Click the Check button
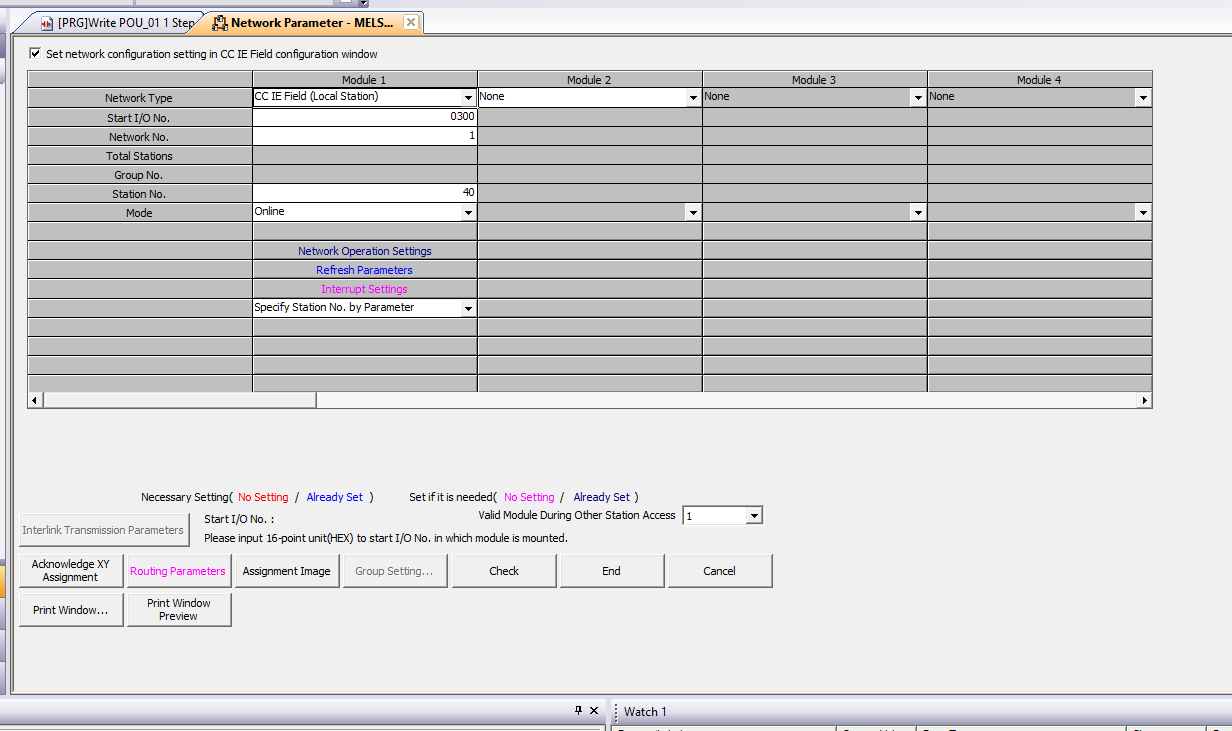Screen dimensions: 1232x731 [504, 571]
